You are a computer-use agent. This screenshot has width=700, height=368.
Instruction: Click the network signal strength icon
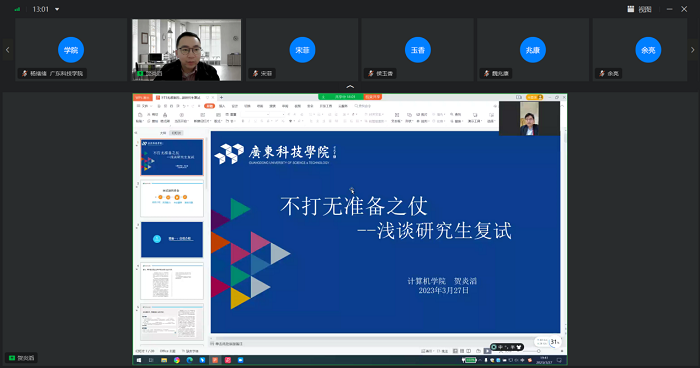click(17, 9)
